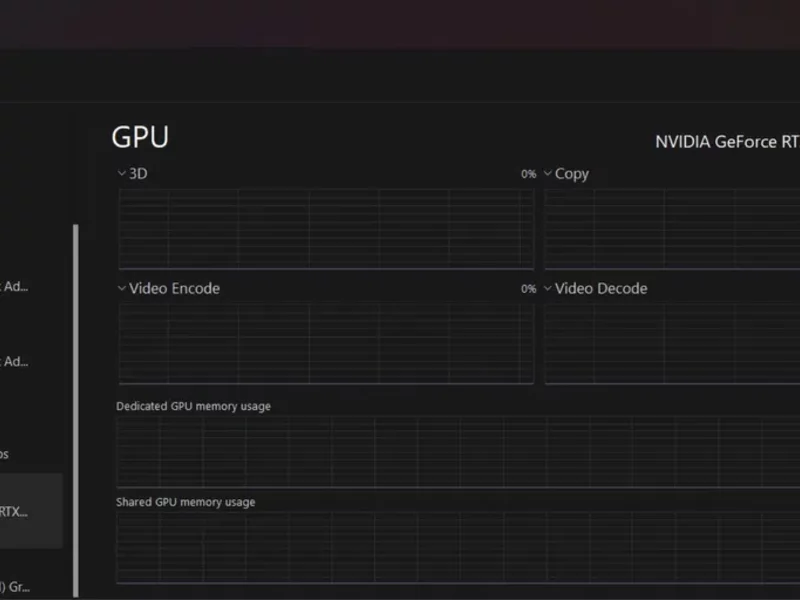Click the GPU page heading
800x600 pixels.
(140, 138)
